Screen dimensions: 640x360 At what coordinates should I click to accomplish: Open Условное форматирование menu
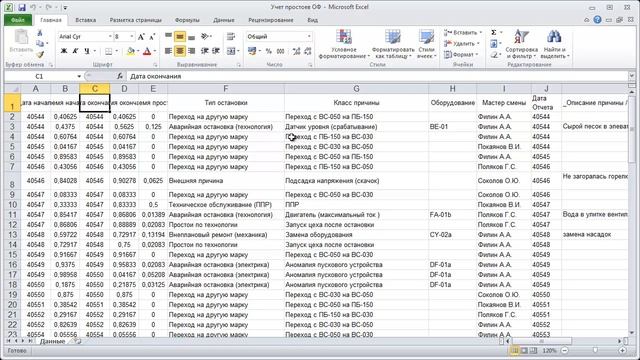pos(344,44)
